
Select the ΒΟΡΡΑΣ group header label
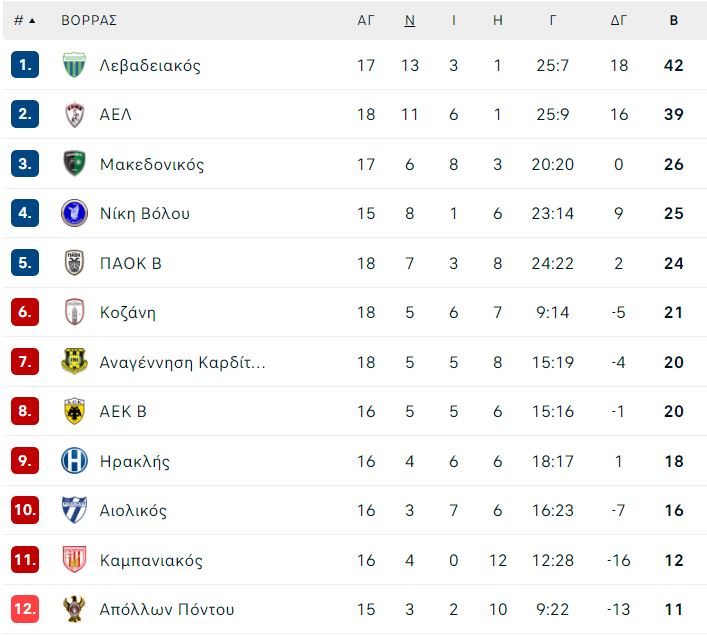click(x=89, y=20)
